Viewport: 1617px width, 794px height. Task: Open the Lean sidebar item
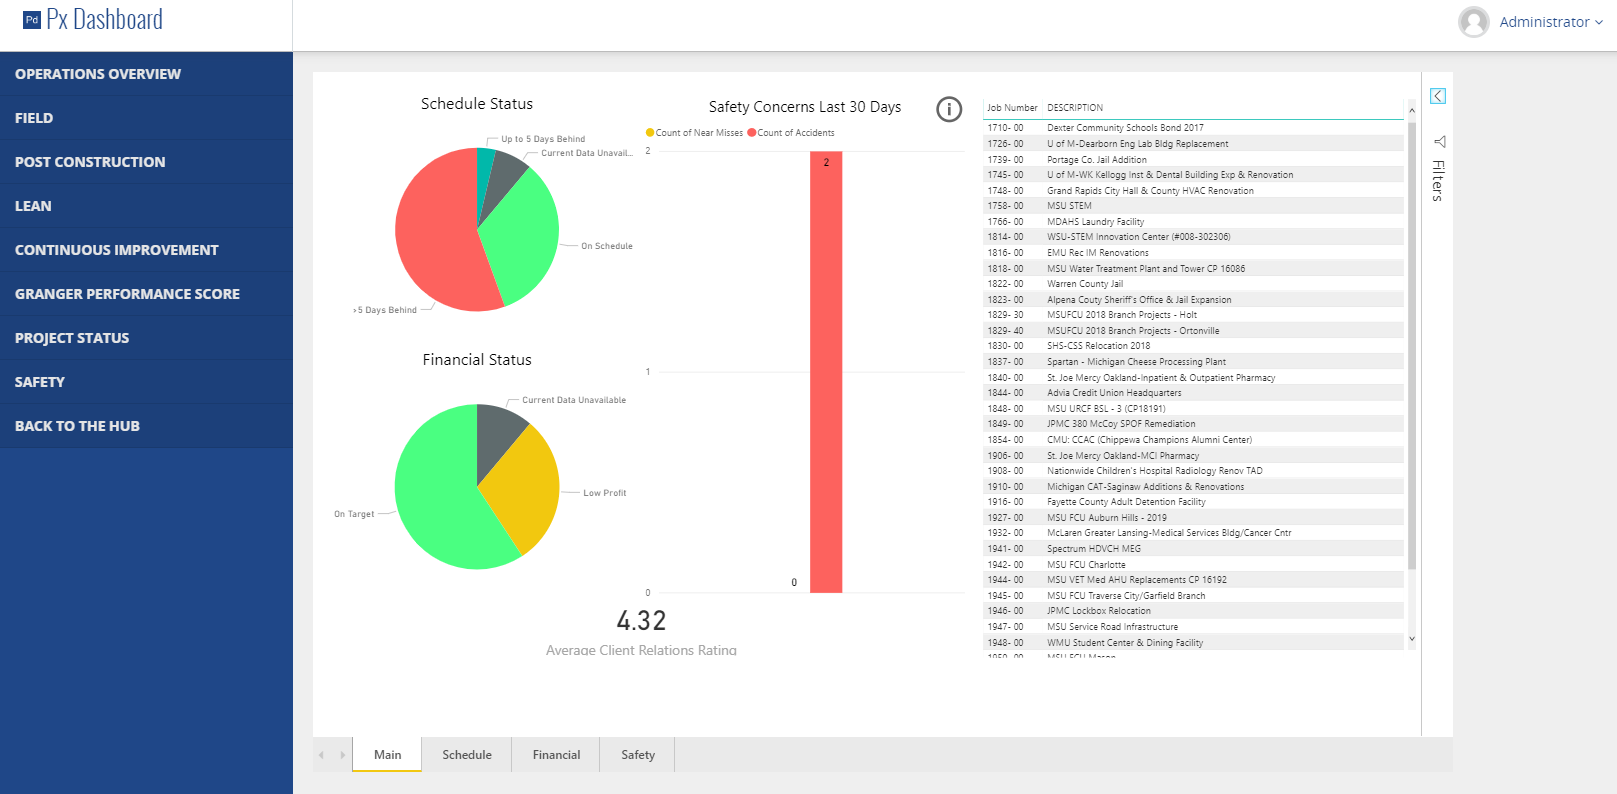coord(146,206)
